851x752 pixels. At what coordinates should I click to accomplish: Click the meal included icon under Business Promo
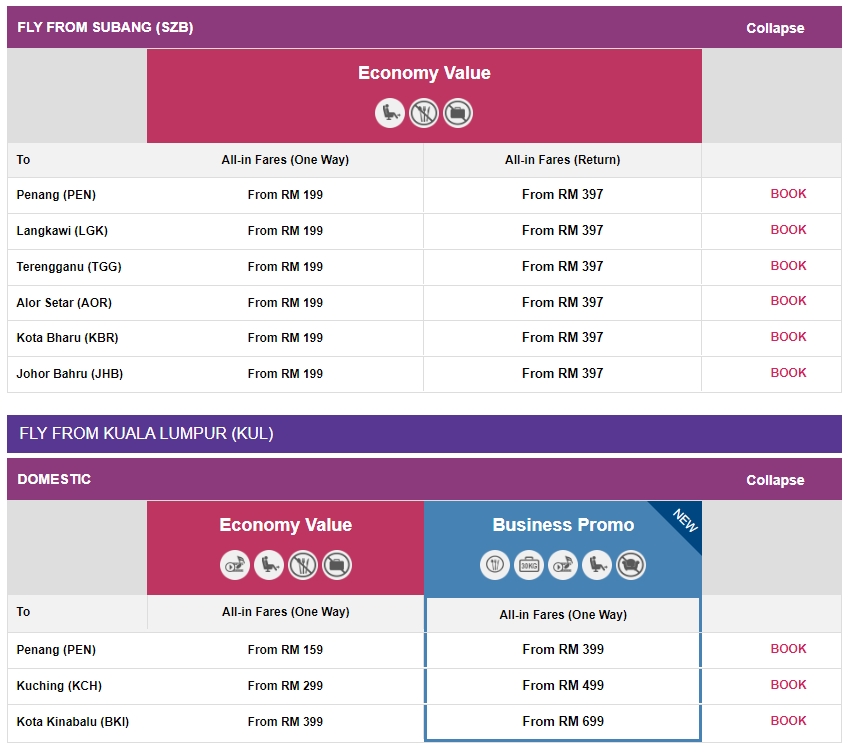[x=495, y=566]
